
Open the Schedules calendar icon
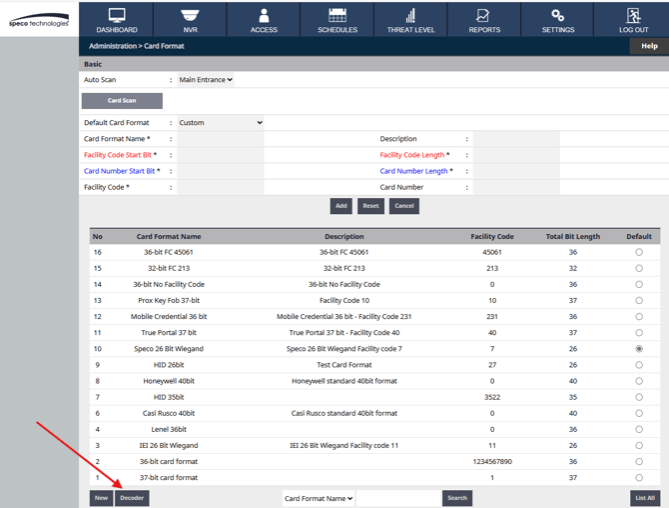tap(337, 15)
